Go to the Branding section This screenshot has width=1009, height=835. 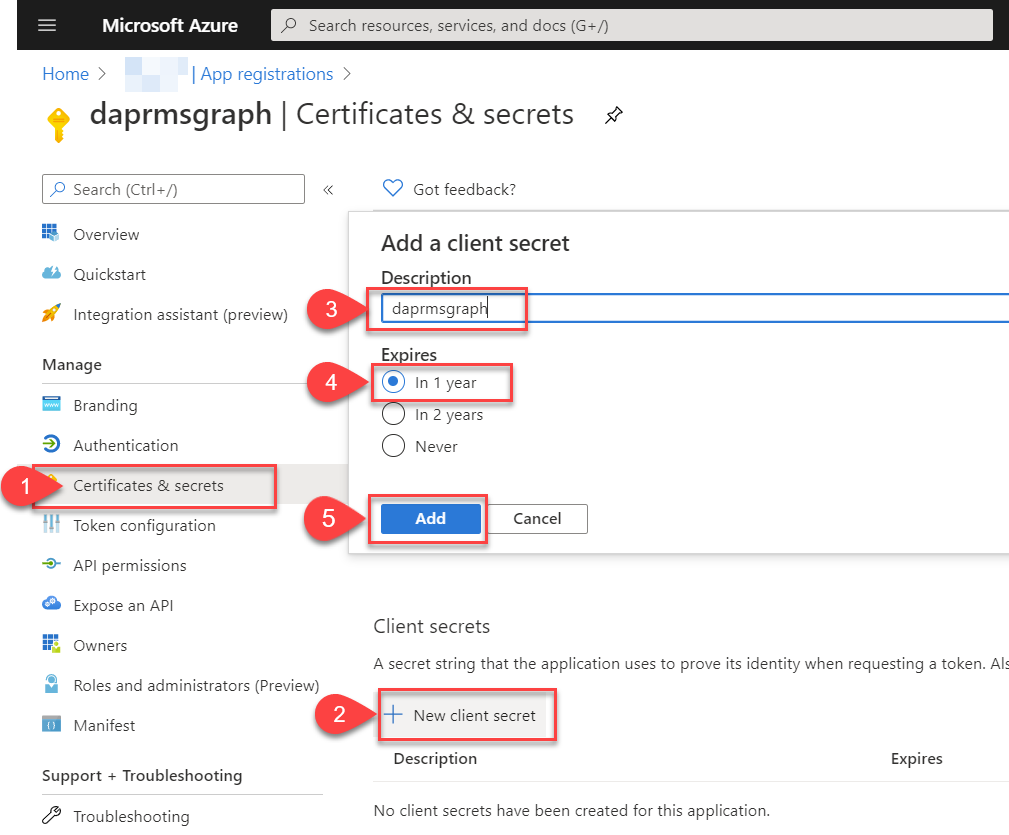[x=106, y=406]
